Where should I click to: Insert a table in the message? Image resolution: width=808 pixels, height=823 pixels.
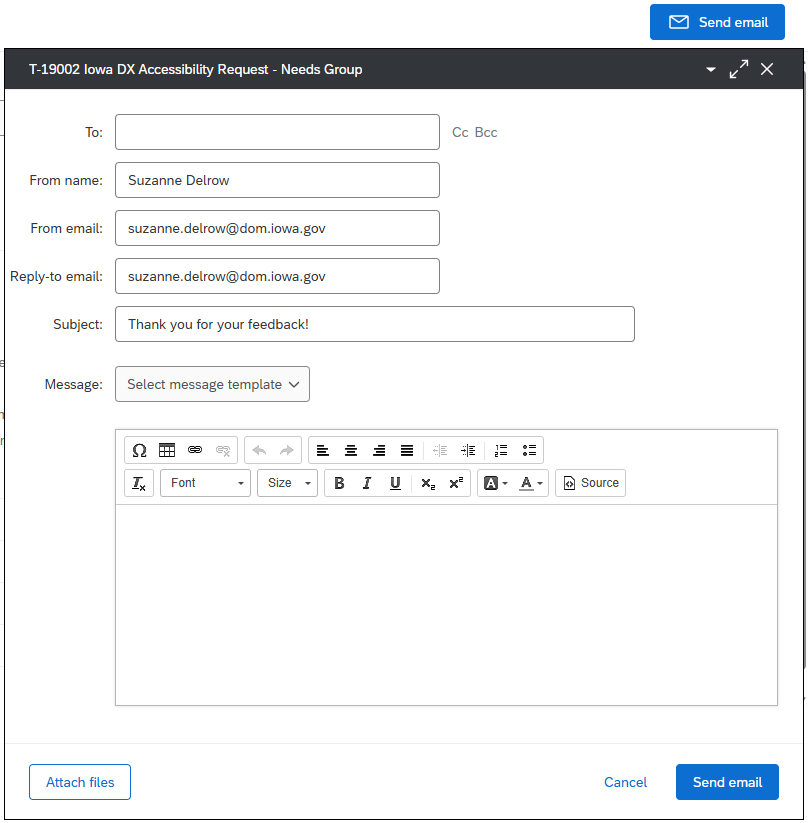(x=167, y=450)
